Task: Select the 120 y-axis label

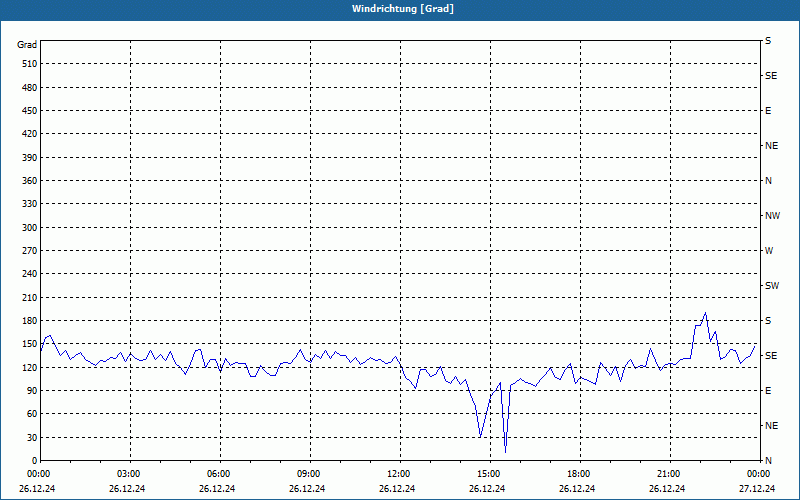Action: pos(30,367)
